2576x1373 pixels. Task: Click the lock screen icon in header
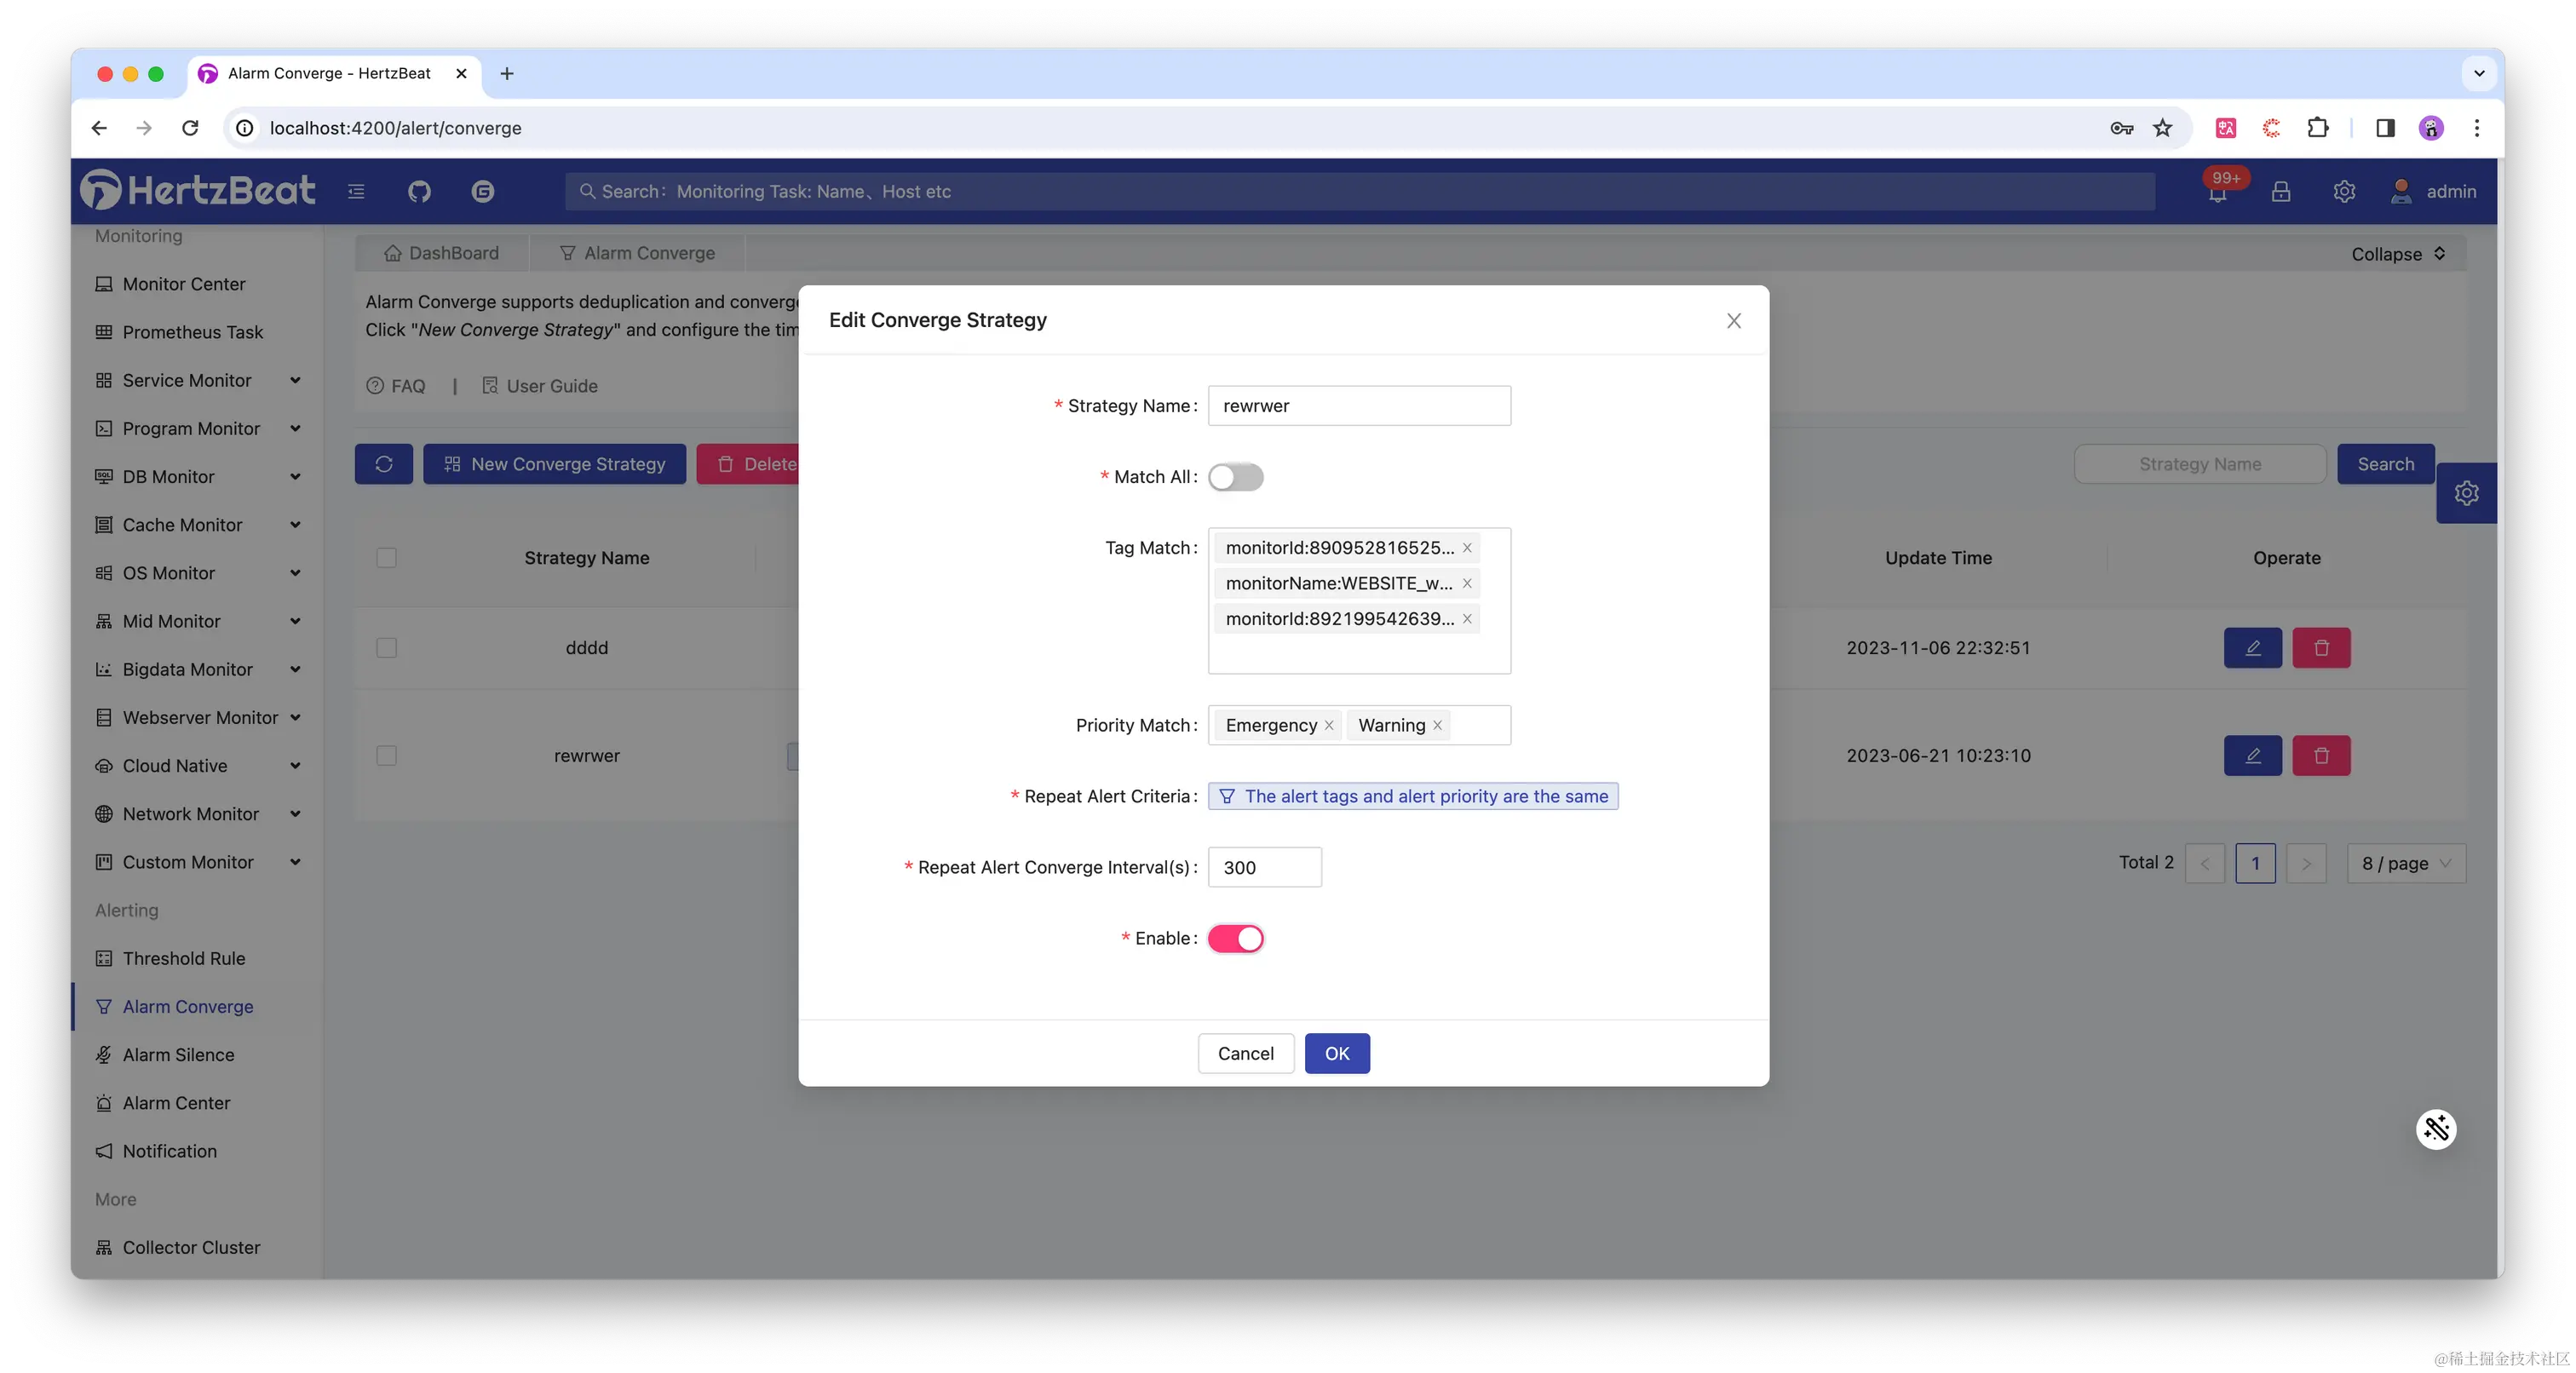point(2280,192)
